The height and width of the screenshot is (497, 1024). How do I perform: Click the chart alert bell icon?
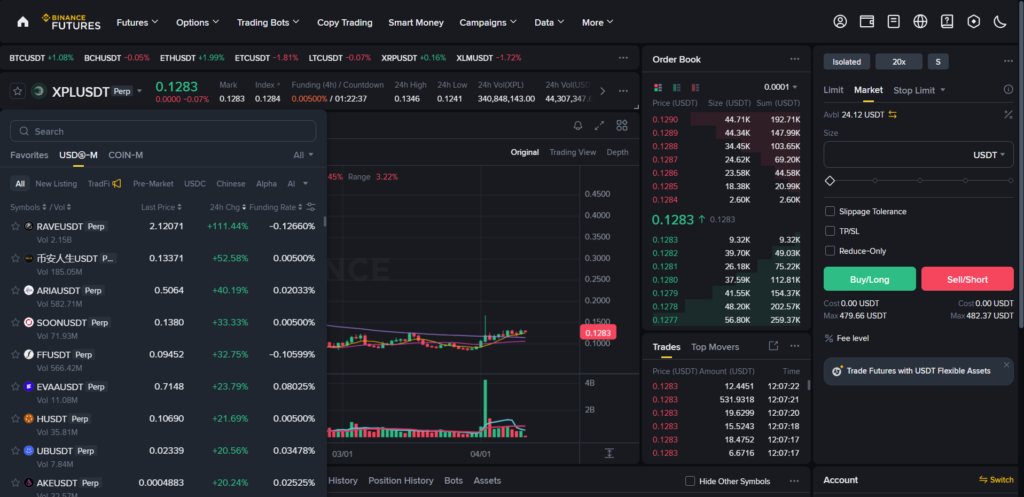tap(577, 125)
